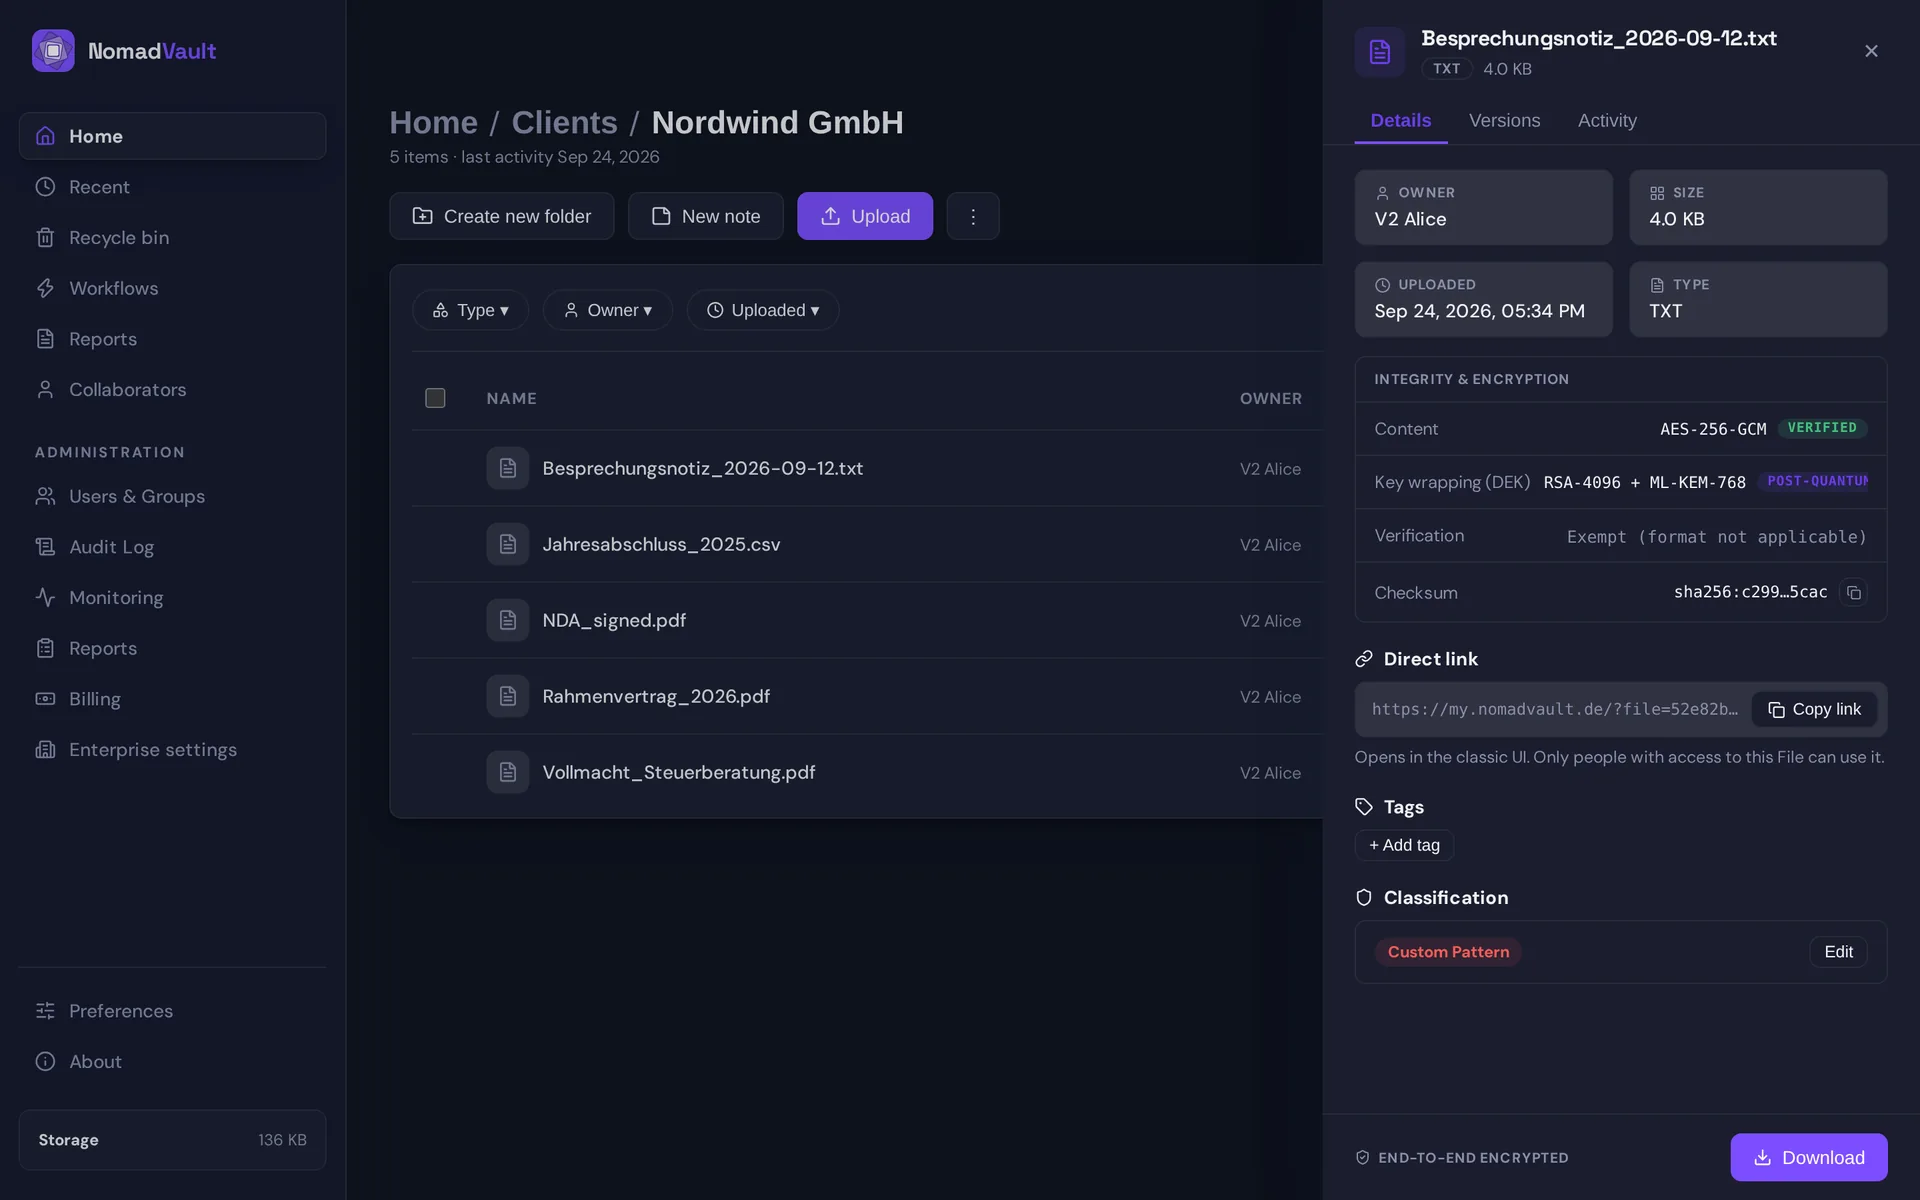1920x1200 pixels.
Task: Expand the Type filter dropdown
Action: 470,310
